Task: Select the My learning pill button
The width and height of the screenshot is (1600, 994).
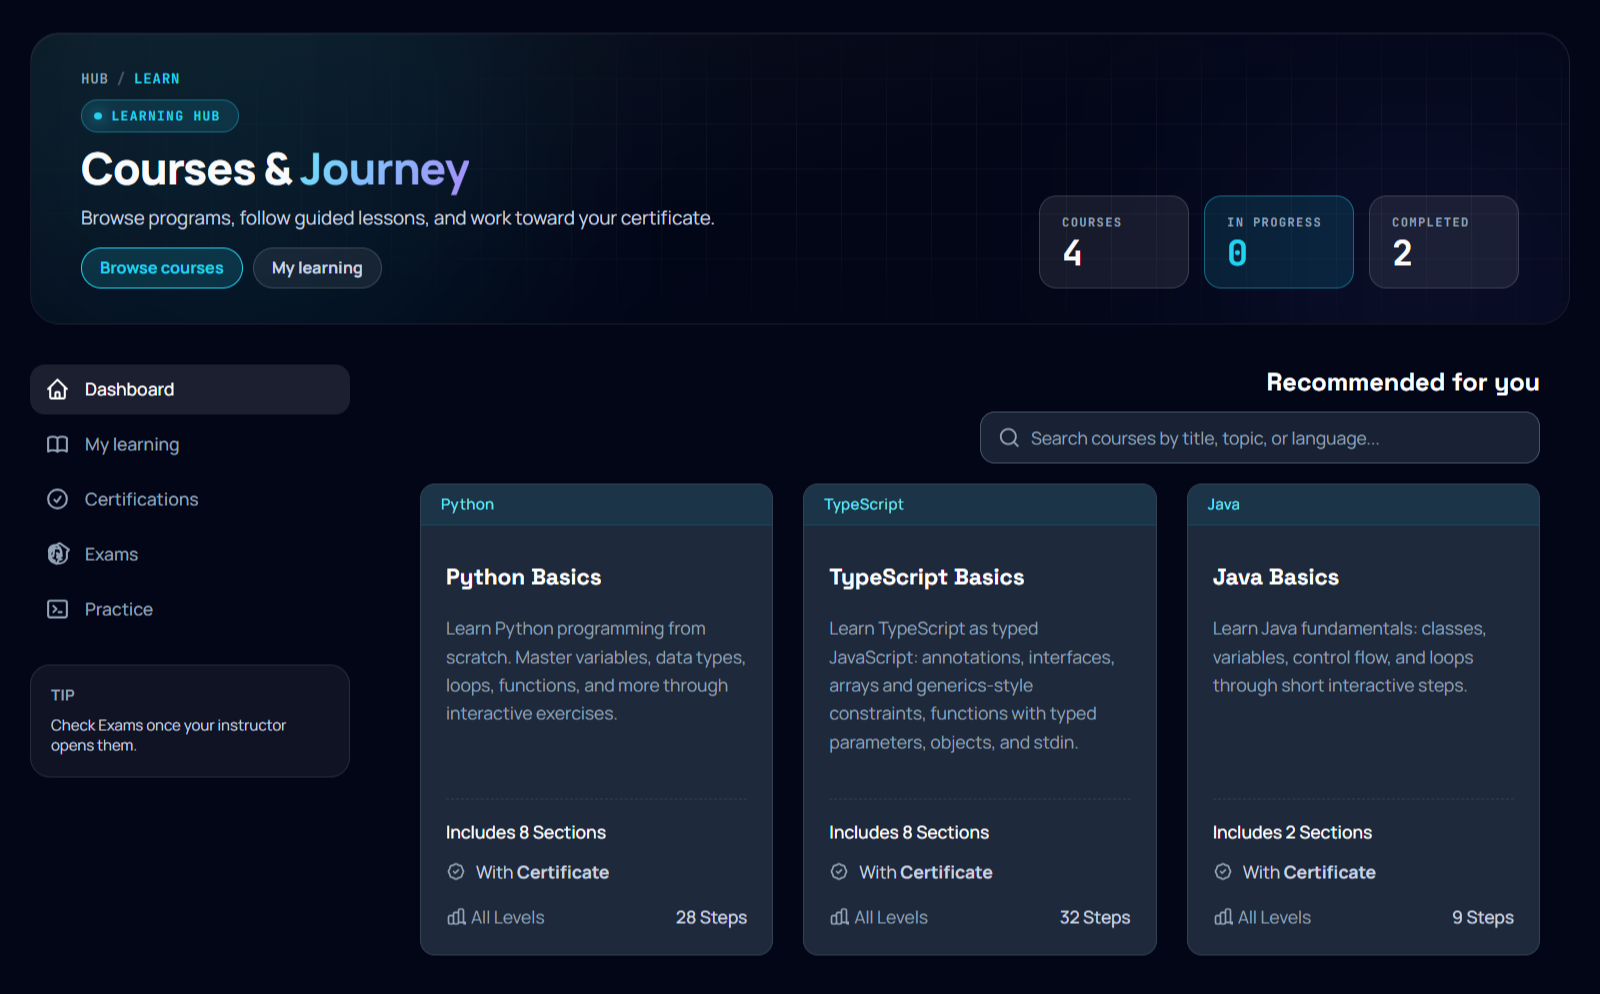Action: [317, 268]
